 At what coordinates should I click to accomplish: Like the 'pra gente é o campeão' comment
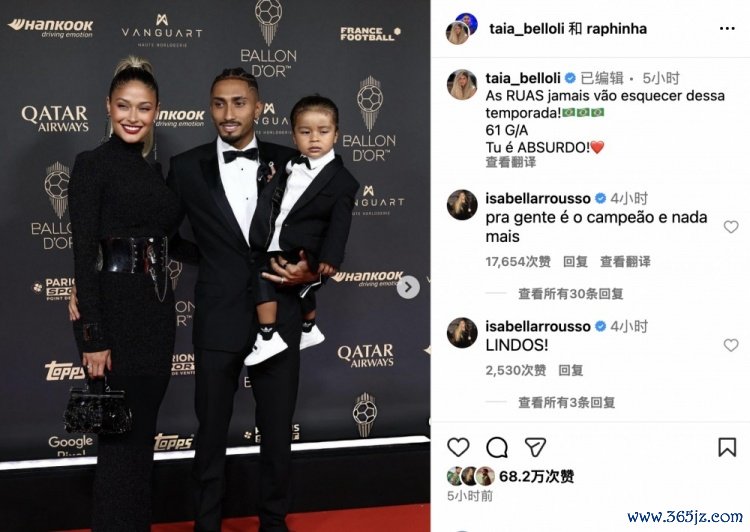tap(730, 226)
